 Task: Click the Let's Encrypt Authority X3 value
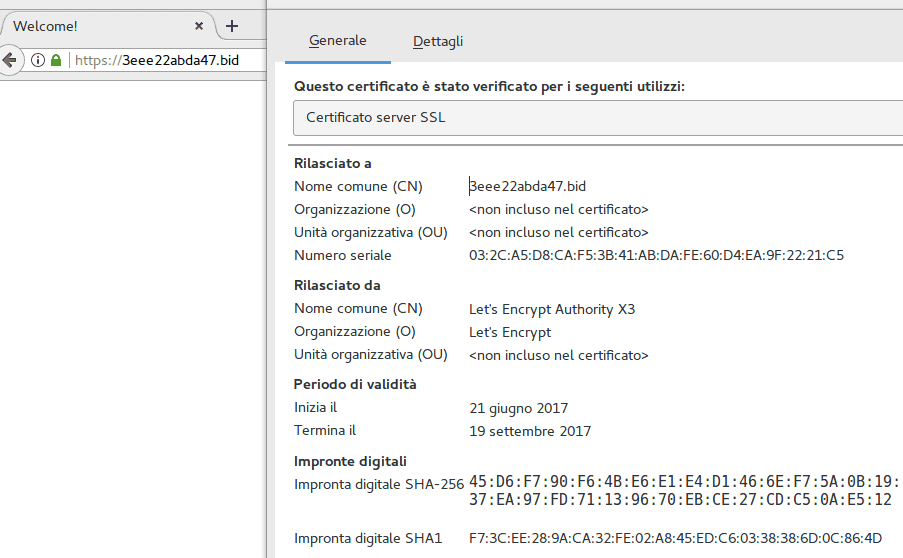coord(552,309)
